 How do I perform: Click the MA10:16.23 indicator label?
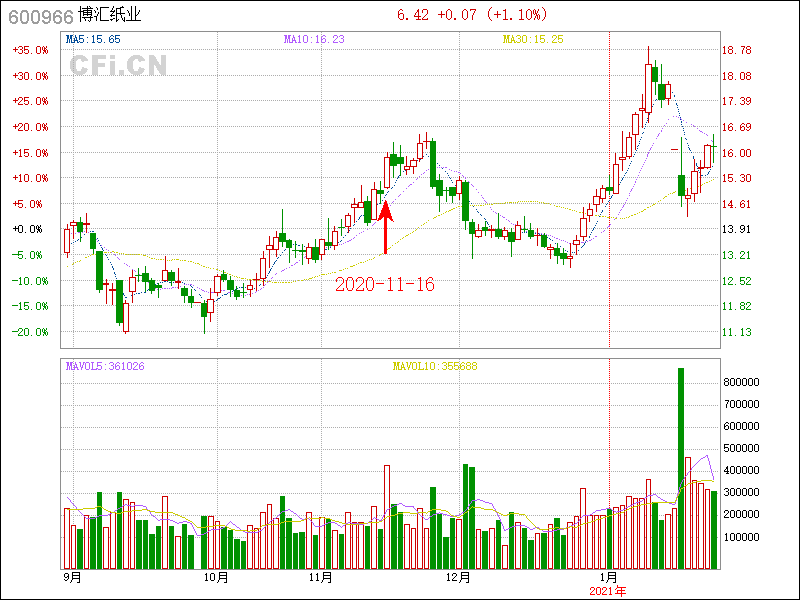point(314,39)
